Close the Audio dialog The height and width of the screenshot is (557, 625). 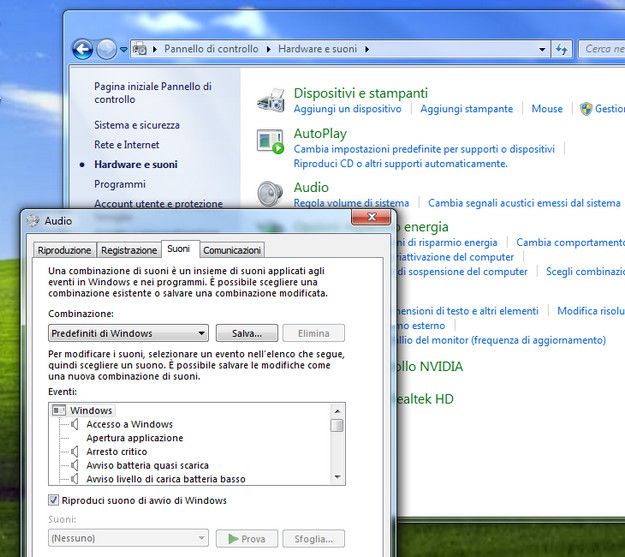click(371, 217)
